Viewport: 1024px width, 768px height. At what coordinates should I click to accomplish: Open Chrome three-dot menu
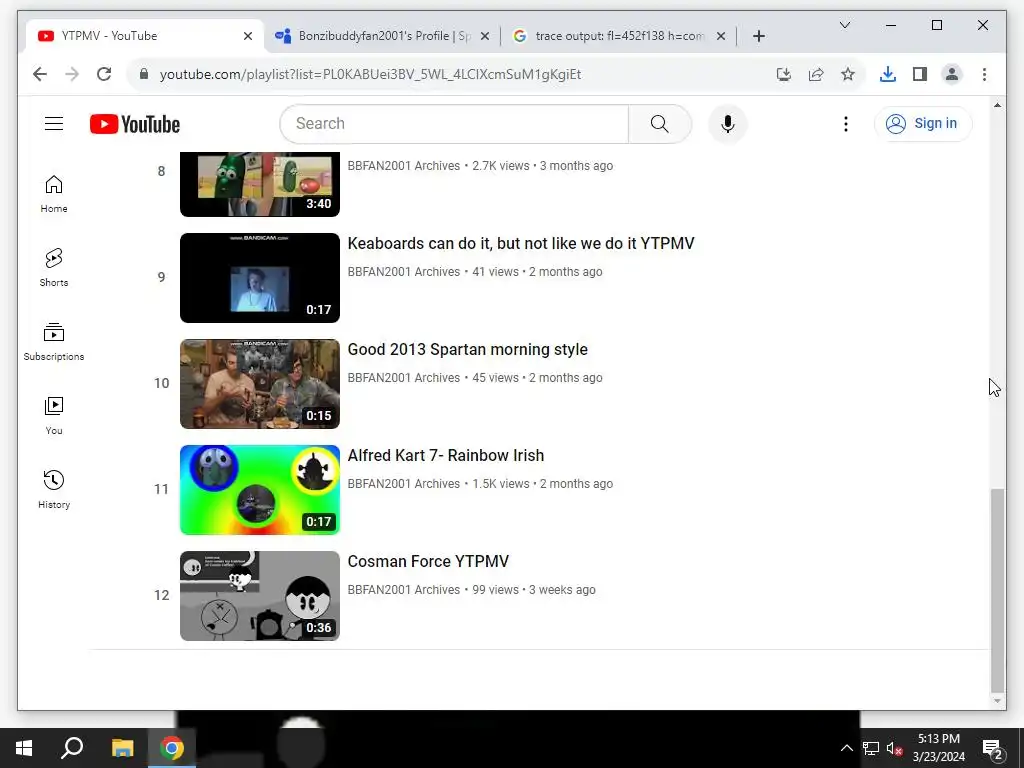[984, 74]
